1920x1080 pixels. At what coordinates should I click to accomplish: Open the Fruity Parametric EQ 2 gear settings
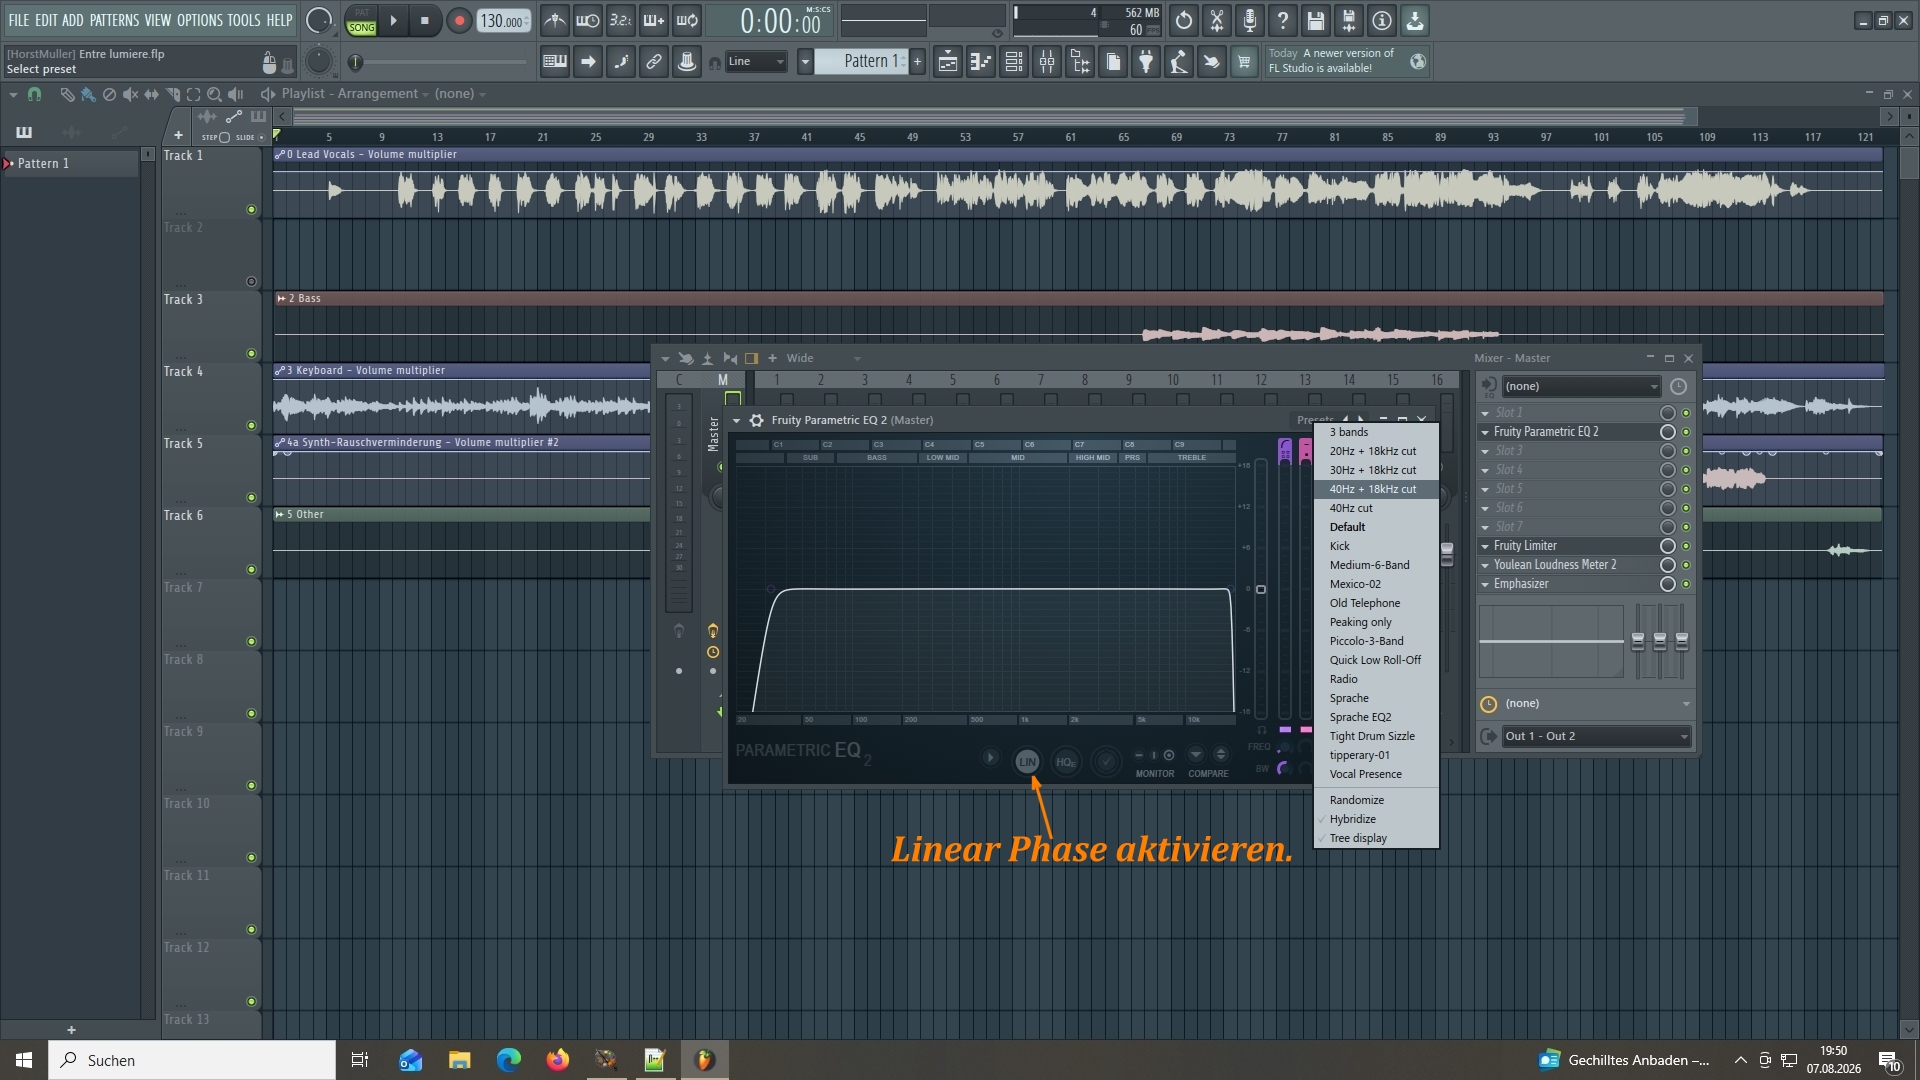pyautogui.click(x=757, y=420)
